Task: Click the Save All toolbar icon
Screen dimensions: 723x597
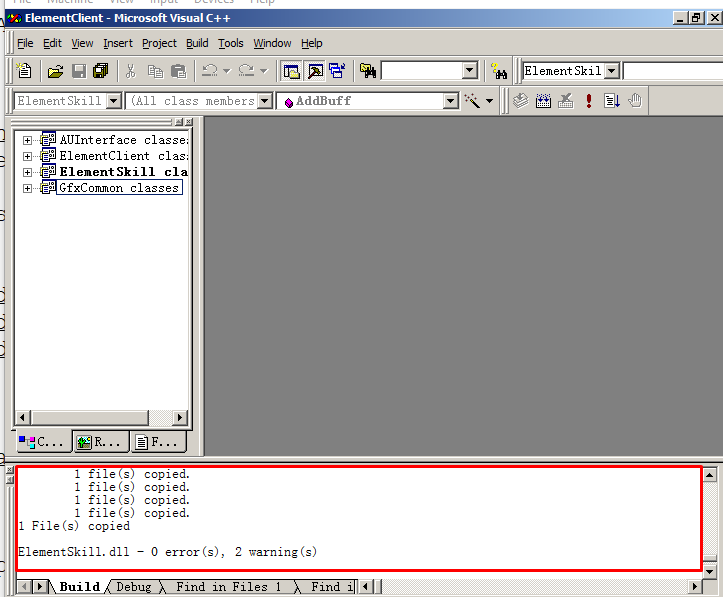Action: [x=101, y=71]
